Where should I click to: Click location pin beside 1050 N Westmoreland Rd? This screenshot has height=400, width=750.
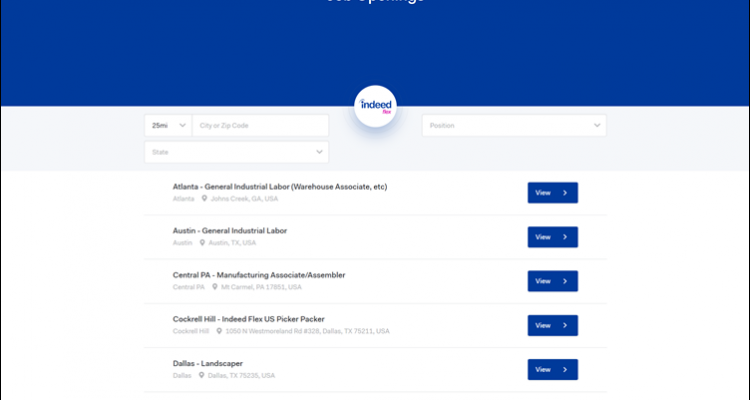coord(217,331)
